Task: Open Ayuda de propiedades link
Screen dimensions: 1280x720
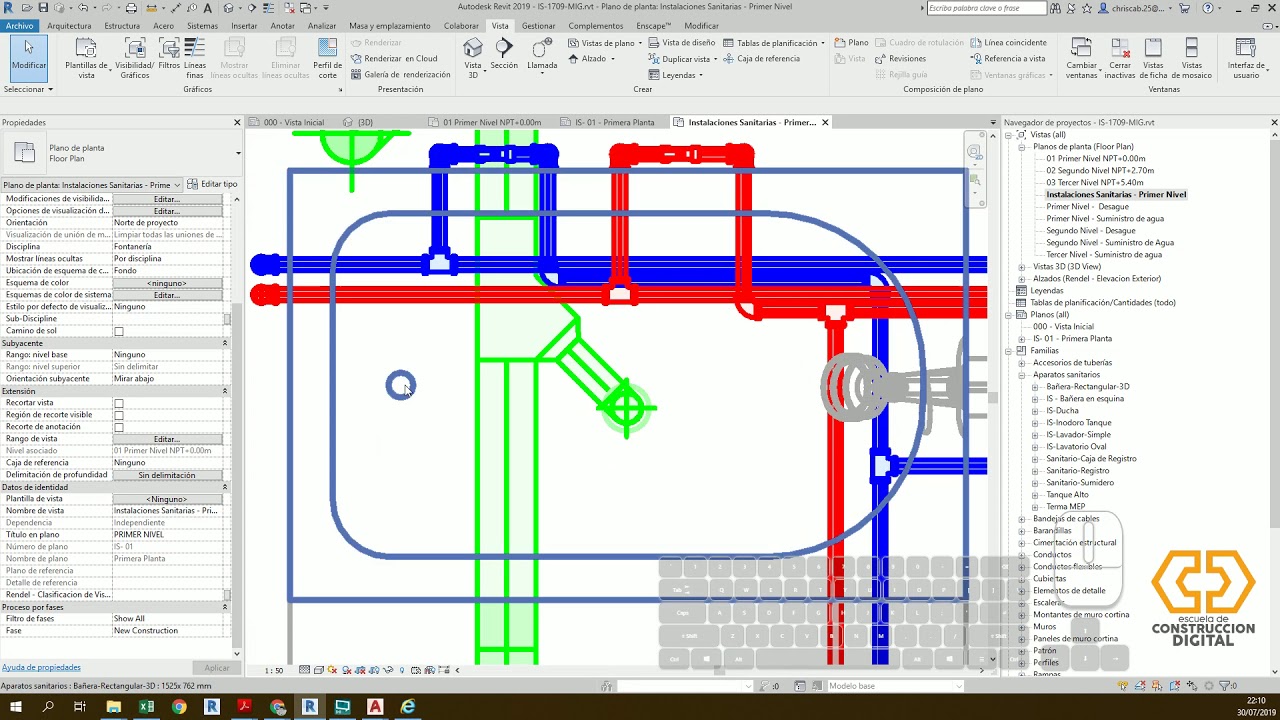Action: 41,667
